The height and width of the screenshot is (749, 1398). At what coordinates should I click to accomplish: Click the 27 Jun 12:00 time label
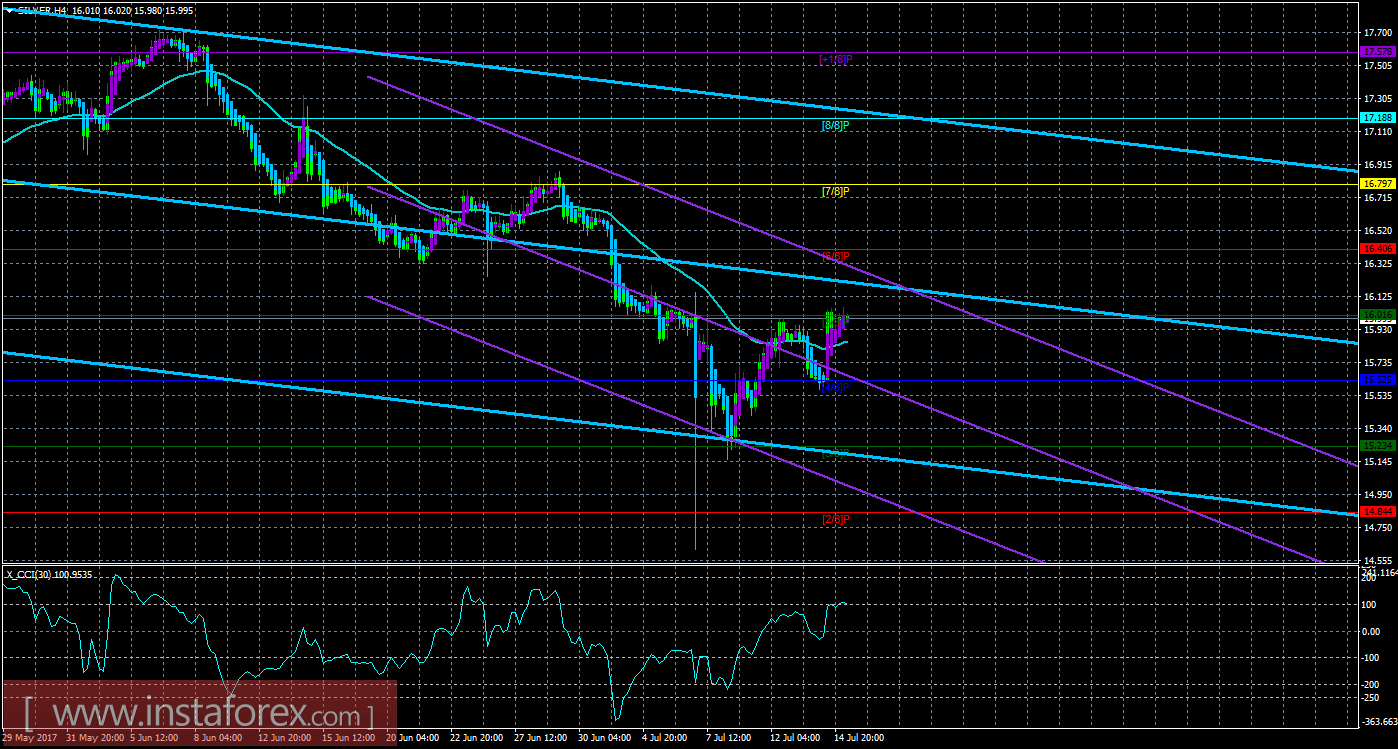pos(540,738)
